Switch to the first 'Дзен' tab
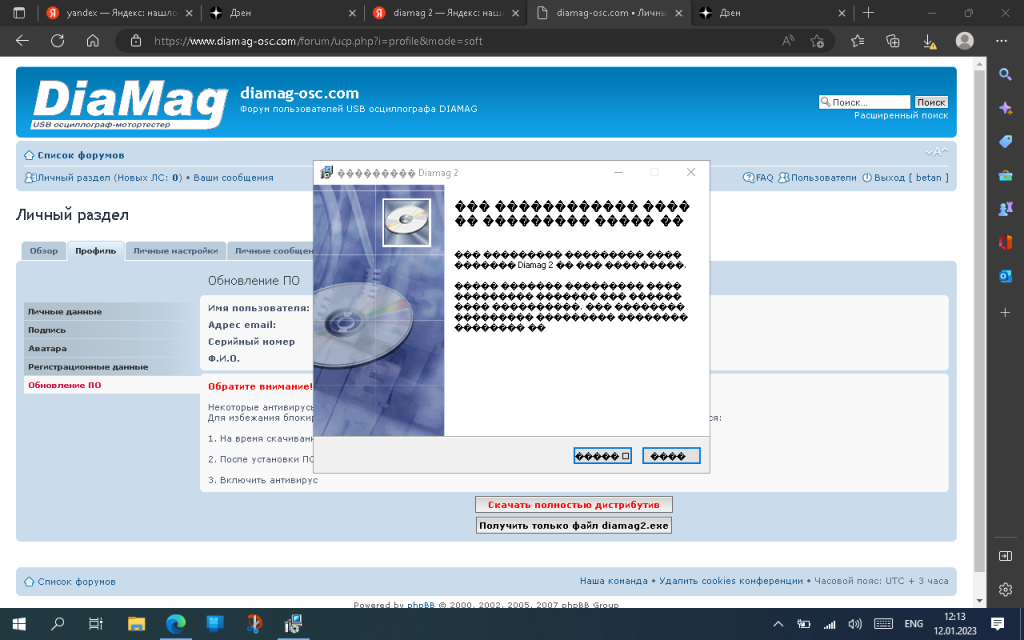1024x640 pixels. click(282, 12)
